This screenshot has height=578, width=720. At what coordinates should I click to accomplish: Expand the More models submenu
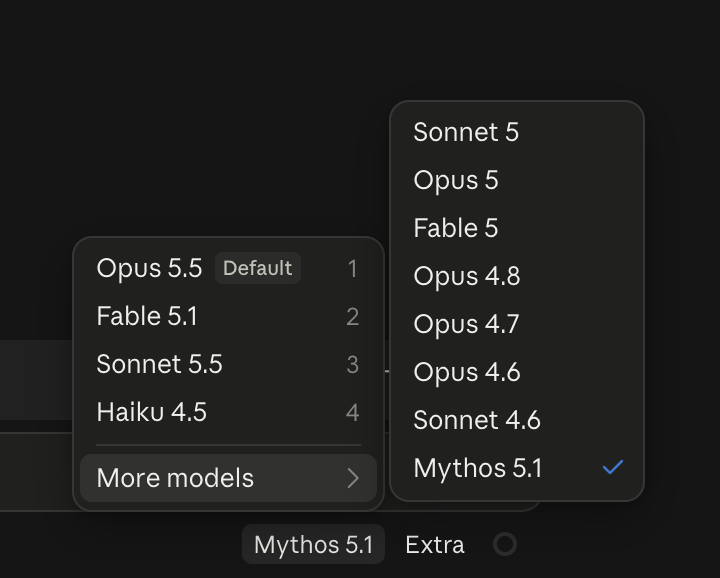tap(228, 478)
